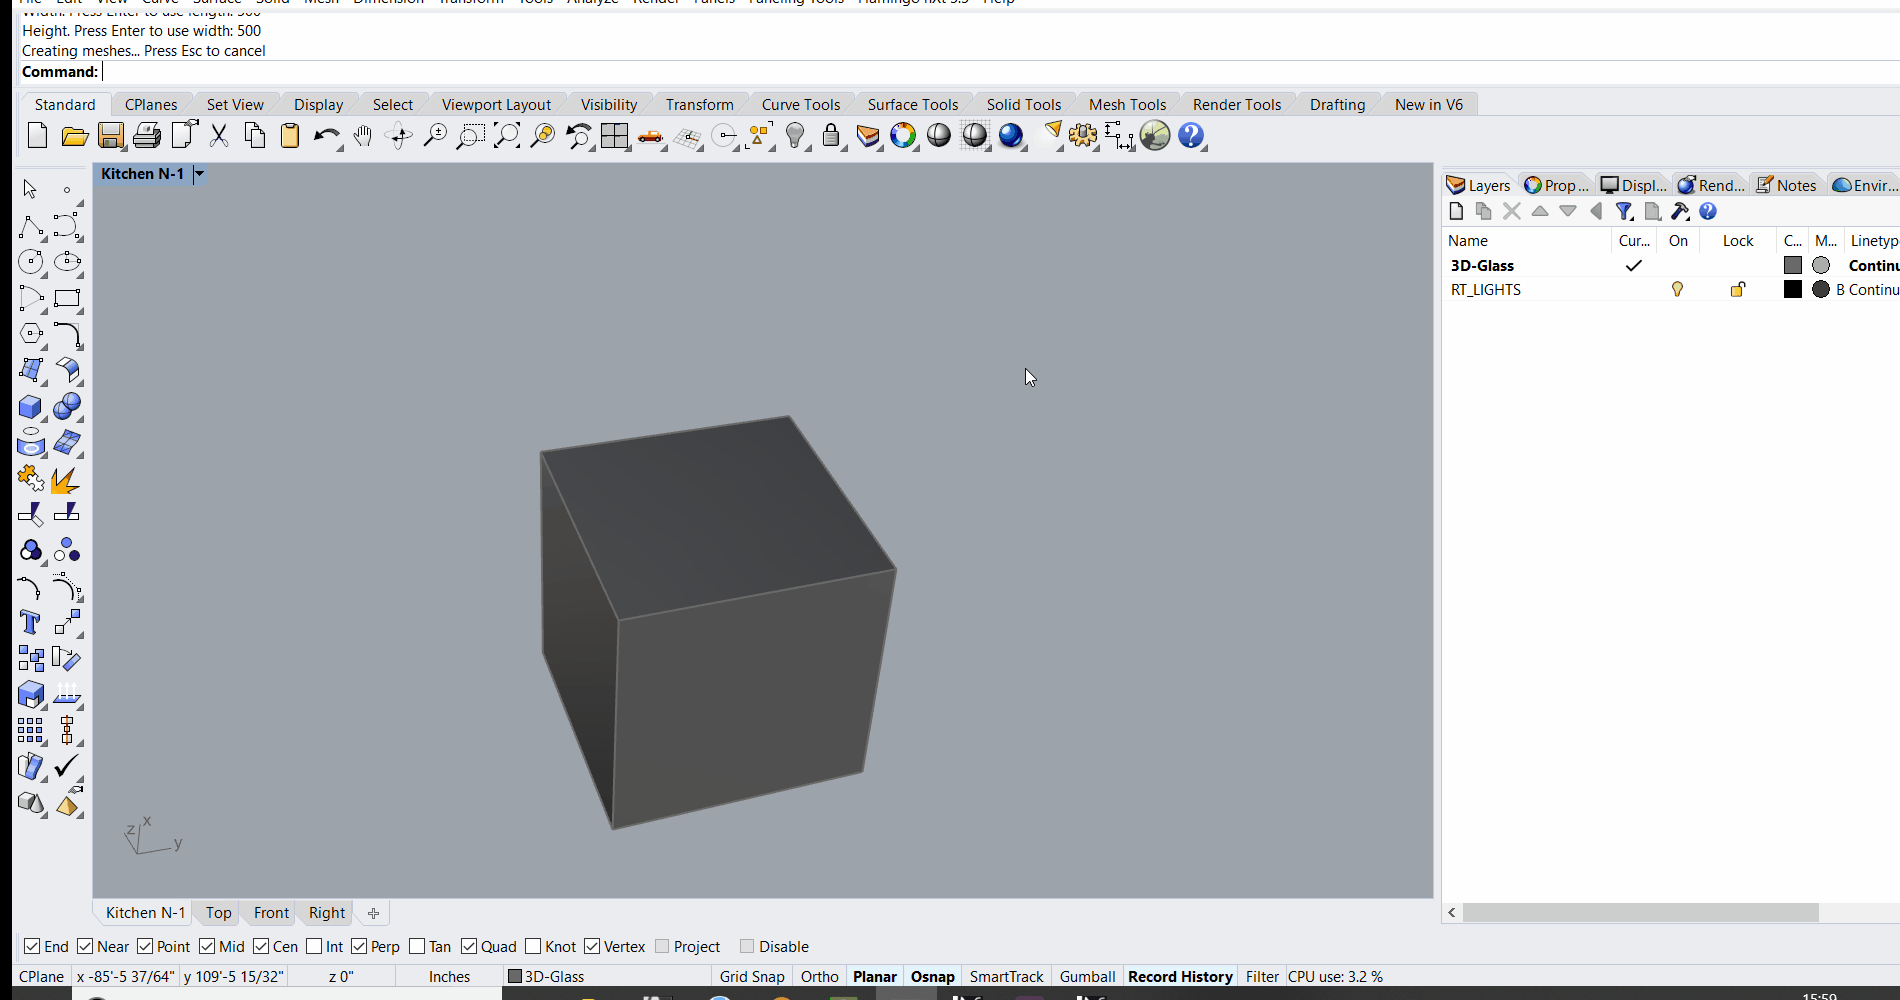Click the Undo arrow icon
This screenshot has height=1000, width=1900.
pyautogui.click(x=326, y=136)
